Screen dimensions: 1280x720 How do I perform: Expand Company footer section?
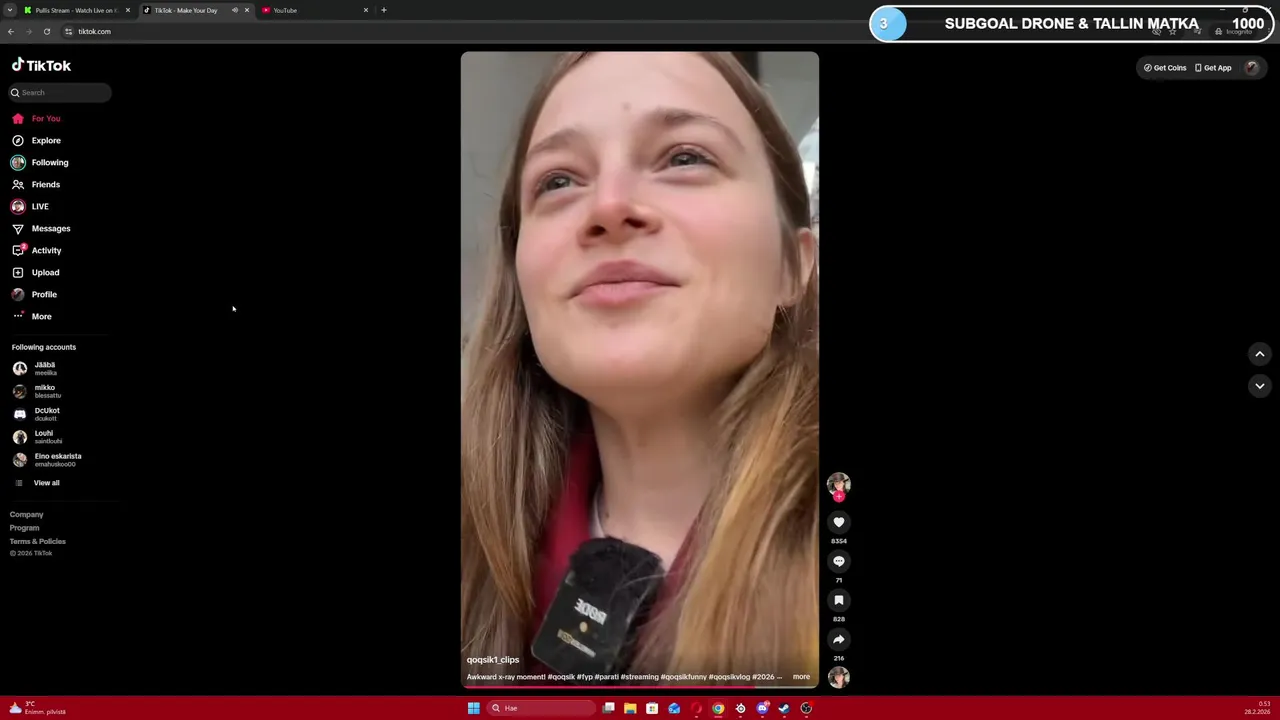(x=27, y=514)
